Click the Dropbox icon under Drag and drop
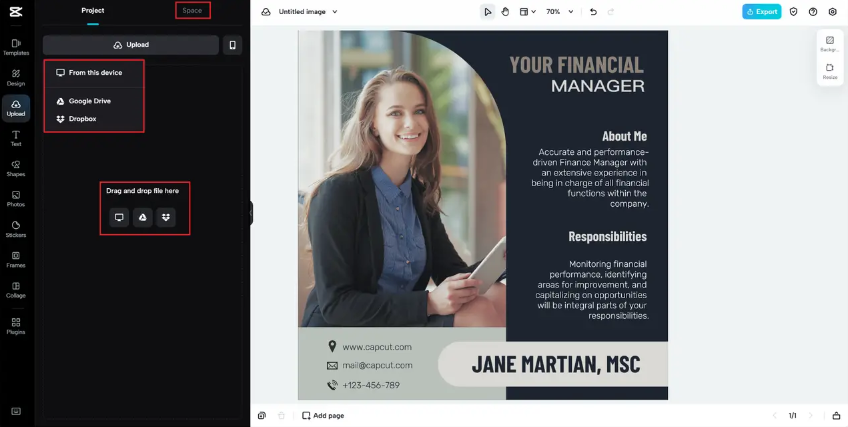848x427 pixels. (166, 217)
